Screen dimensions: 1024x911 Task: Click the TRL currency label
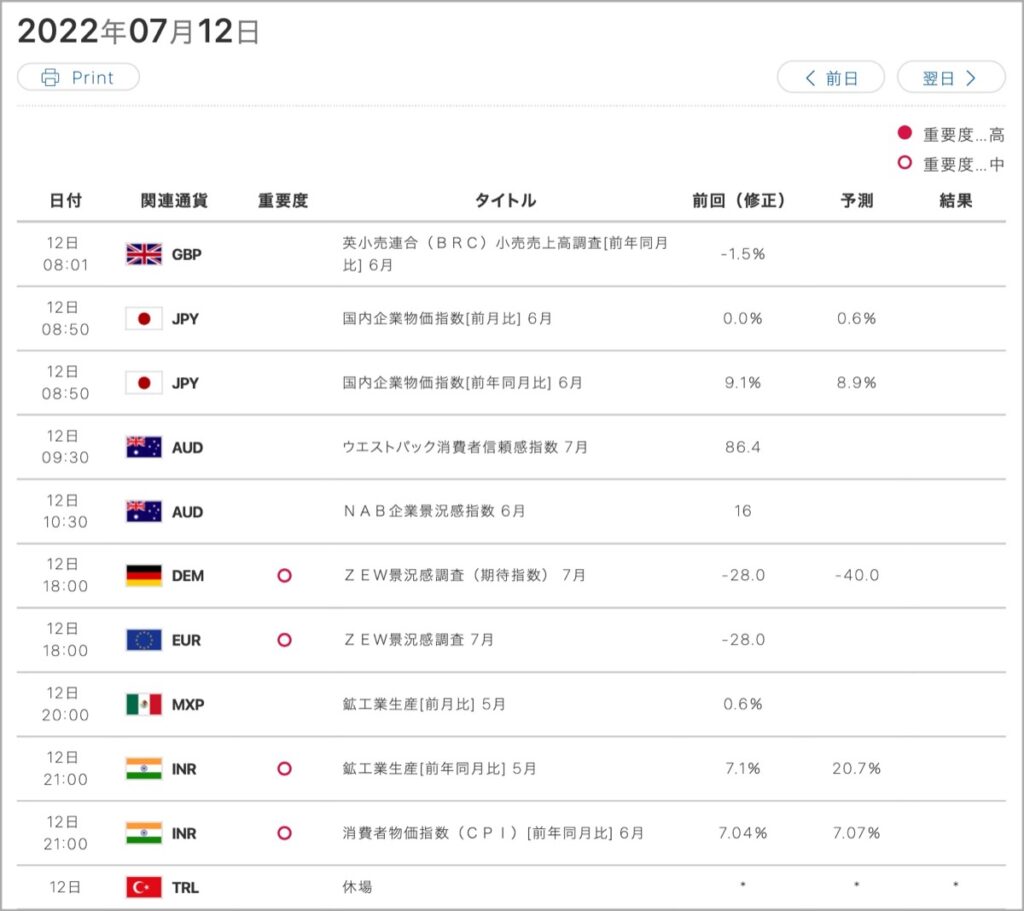pyautogui.click(x=185, y=887)
